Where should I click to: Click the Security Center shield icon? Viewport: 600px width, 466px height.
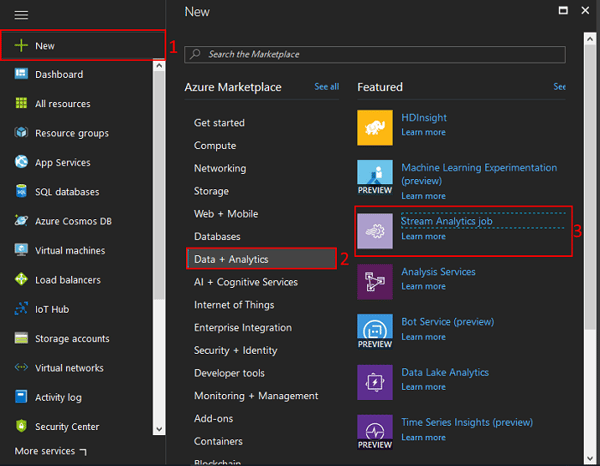(21, 426)
